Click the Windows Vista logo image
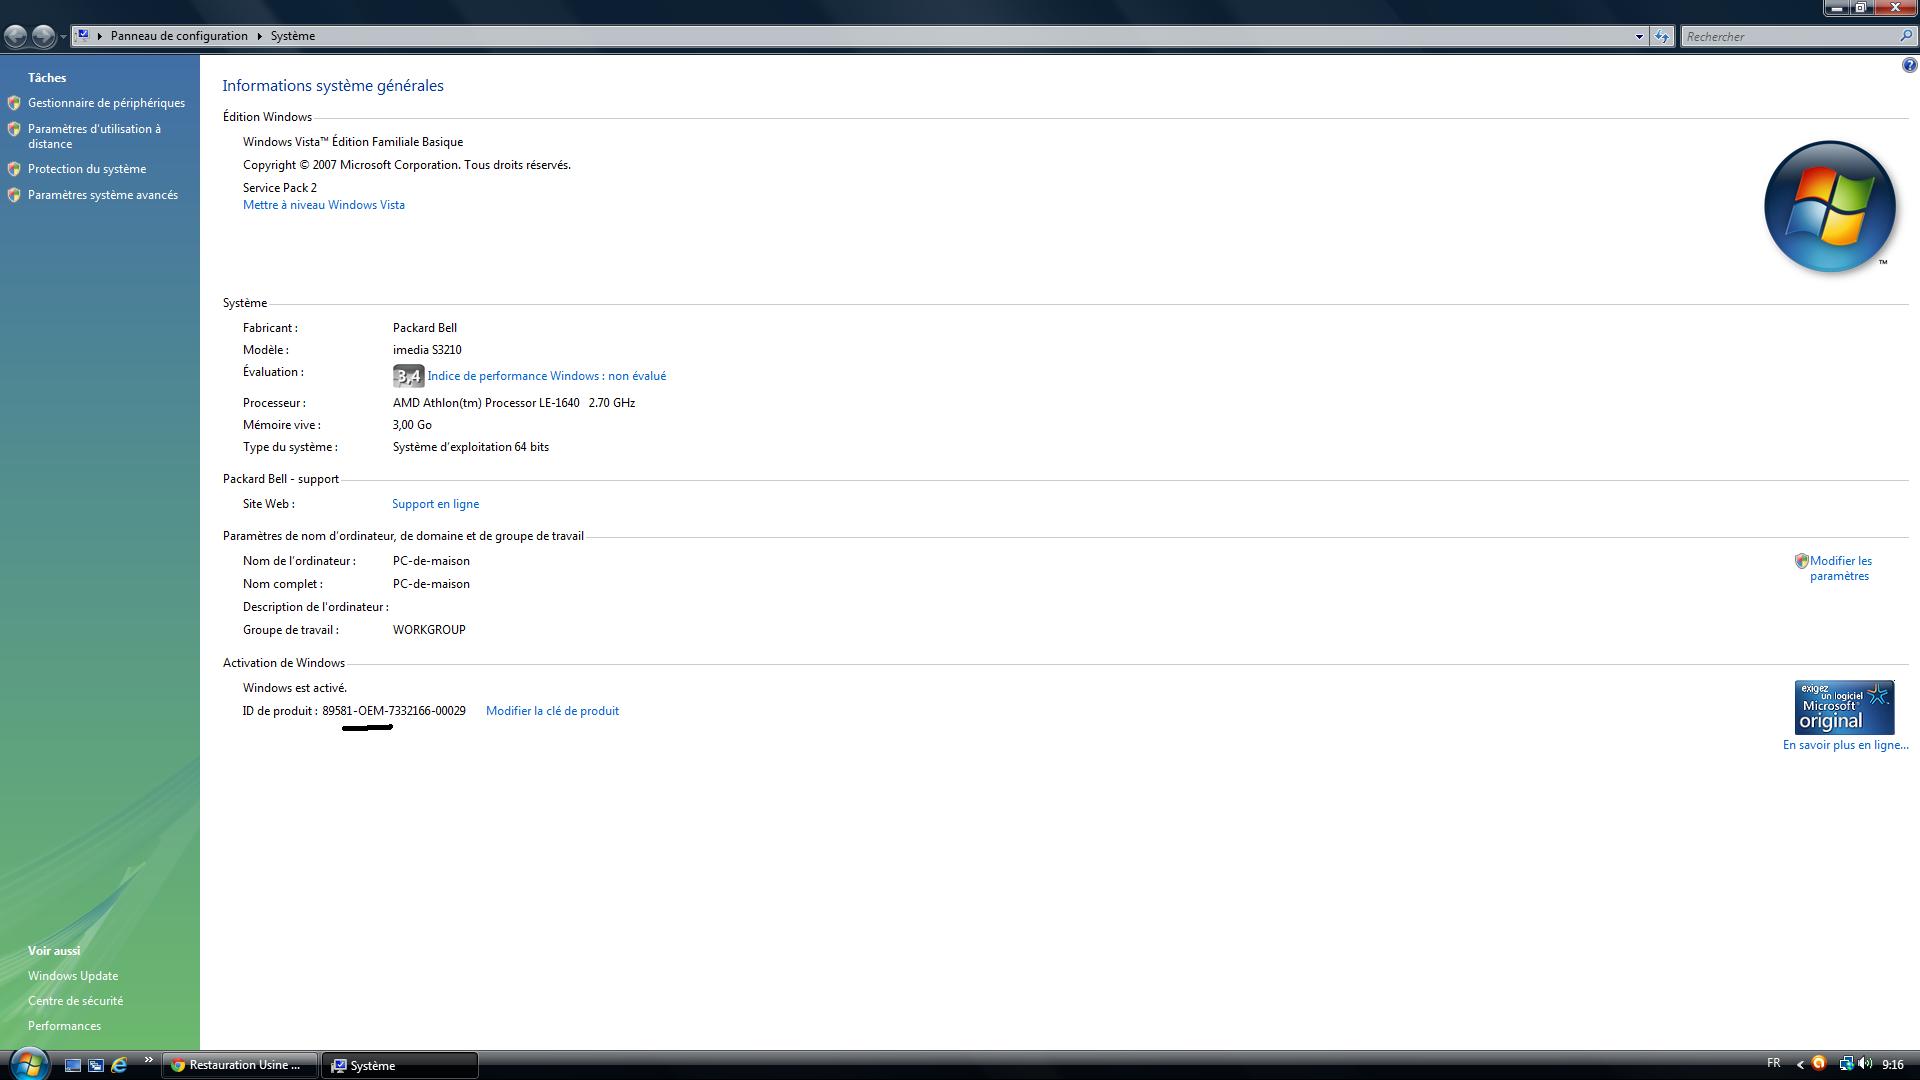Screen dimensions: 1920x1080 (x=1830, y=207)
